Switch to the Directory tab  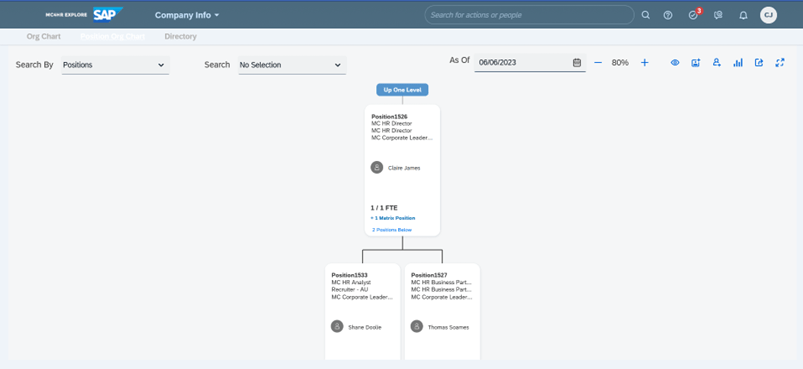tap(180, 36)
